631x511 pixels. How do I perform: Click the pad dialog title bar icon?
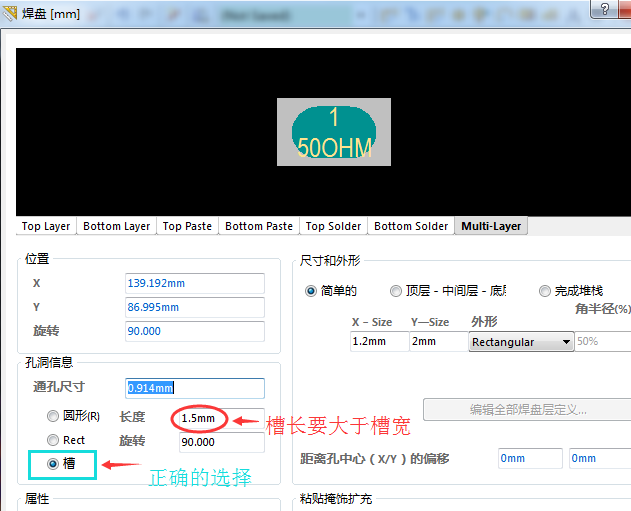[11, 13]
